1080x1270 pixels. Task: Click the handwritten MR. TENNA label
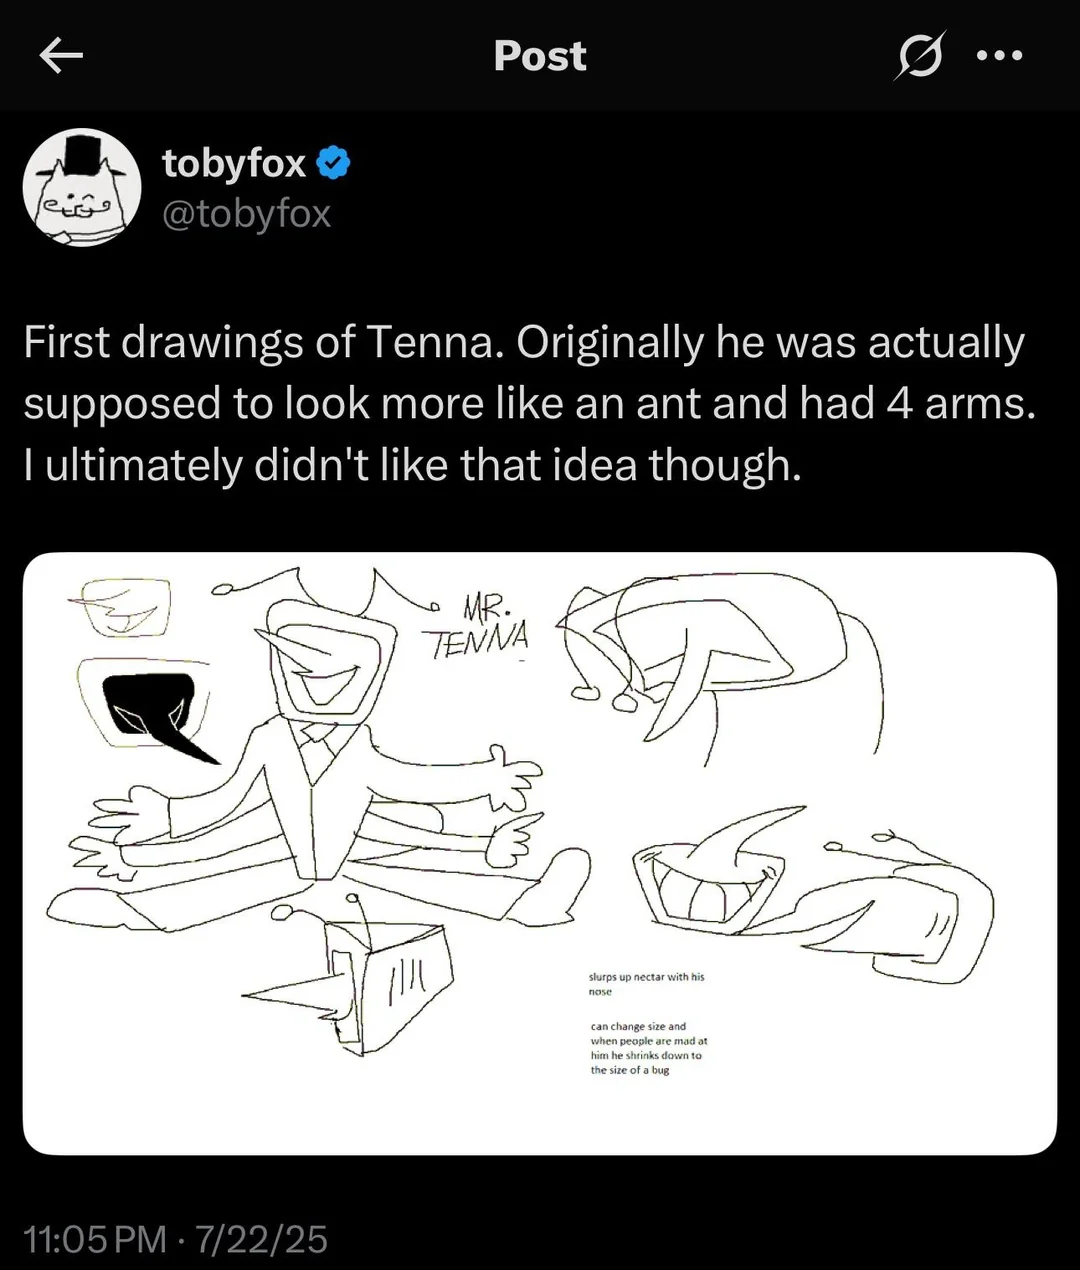[478, 626]
